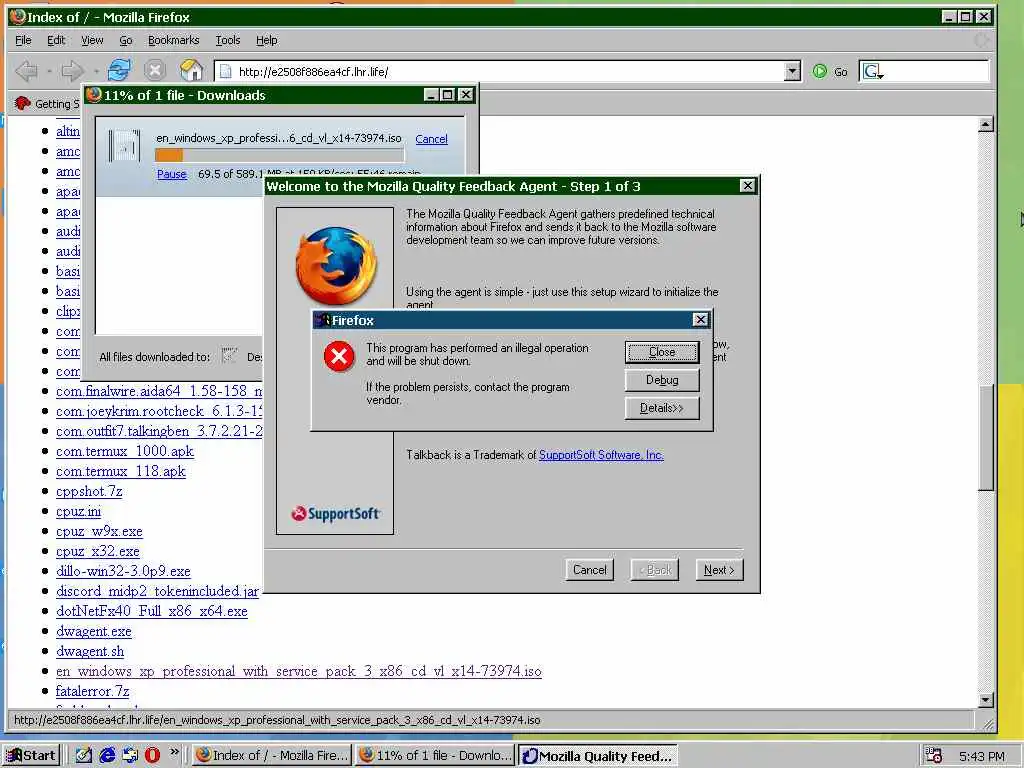The width and height of the screenshot is (1024, 768).
Task: Pause the download in Downloads window
Action: 172,174
